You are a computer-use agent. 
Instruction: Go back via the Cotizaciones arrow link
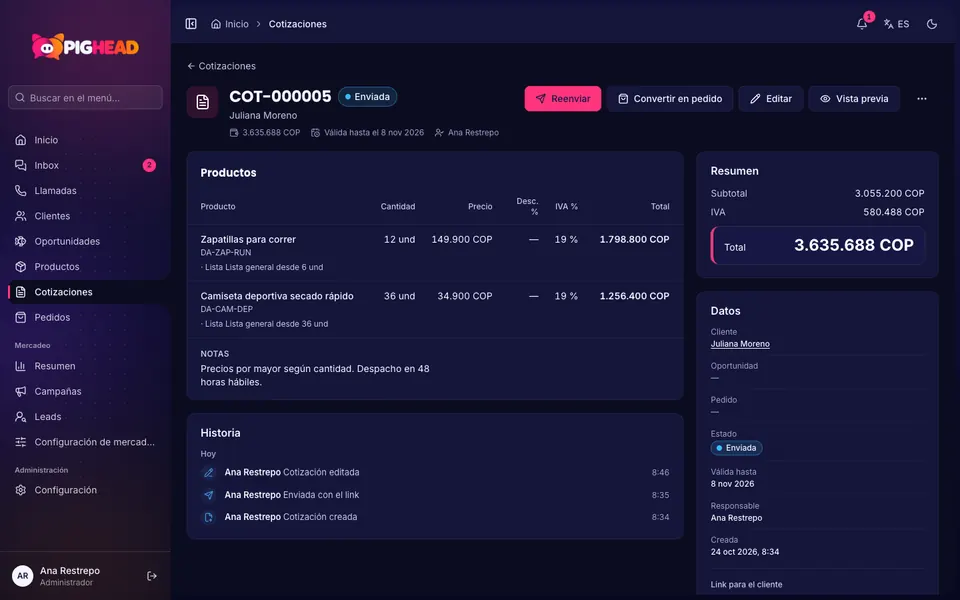[x=222, y=66]
